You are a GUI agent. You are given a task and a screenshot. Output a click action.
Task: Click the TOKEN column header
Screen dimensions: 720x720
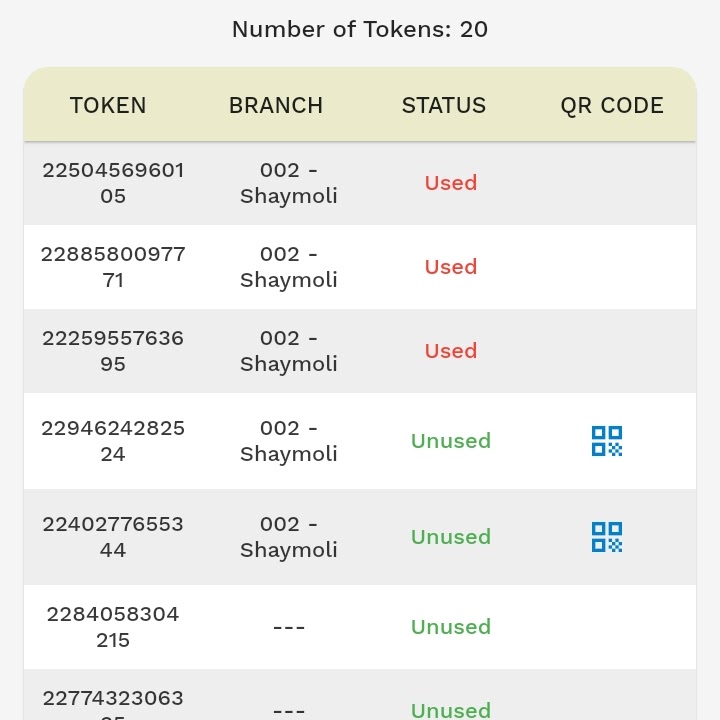click(108, 106)
